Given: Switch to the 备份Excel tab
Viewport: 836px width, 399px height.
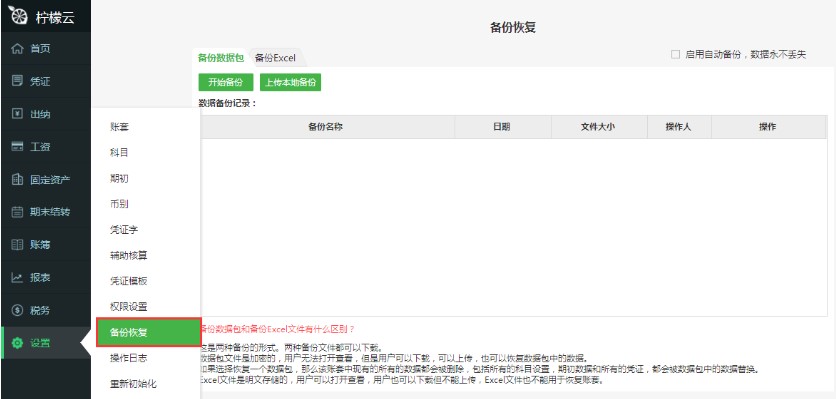Looking at the screenshot, I should tap(275, 58).
